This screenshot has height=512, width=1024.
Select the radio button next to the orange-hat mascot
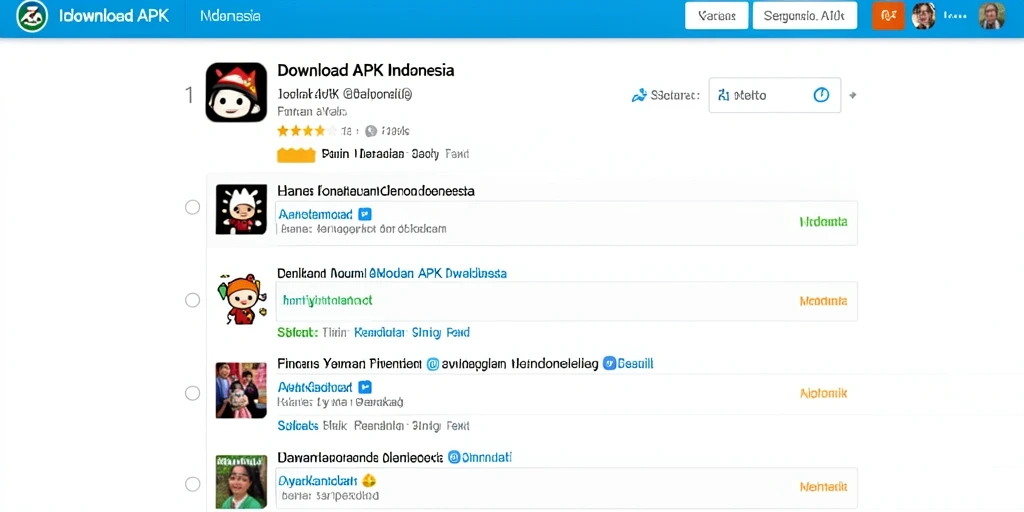[x=192, y=300]
